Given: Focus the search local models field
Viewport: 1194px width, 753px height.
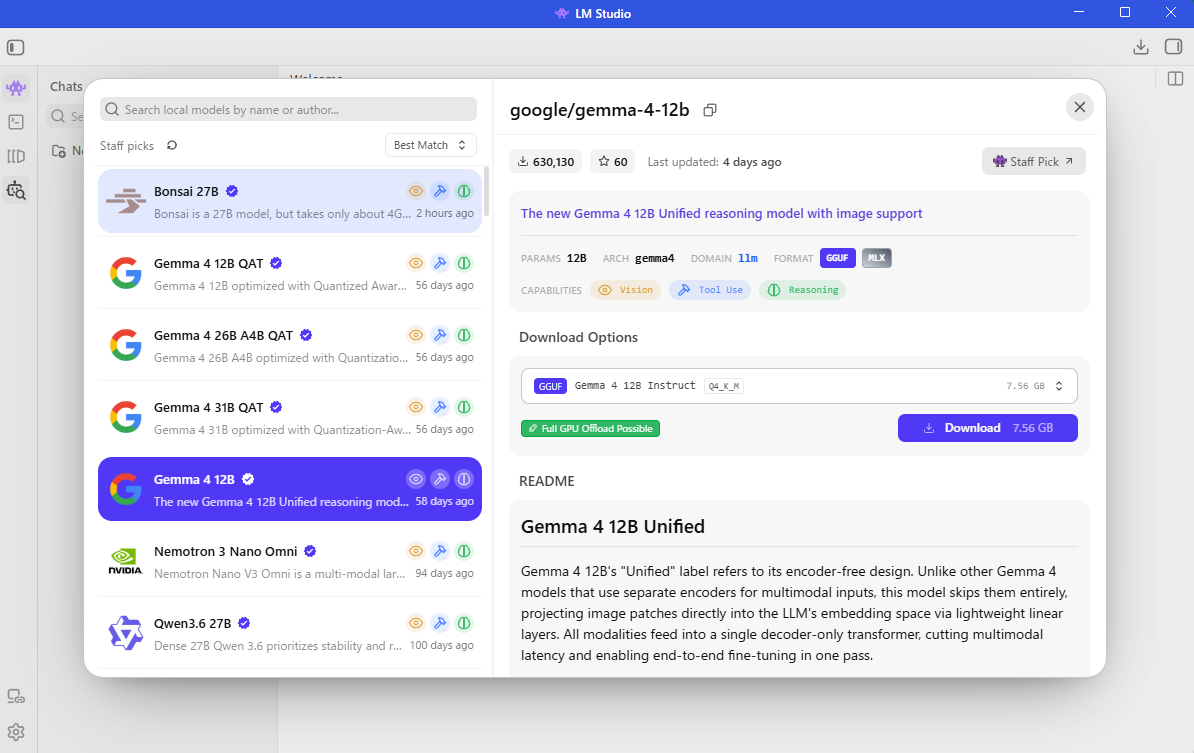Looking at the screenshot, I should (x=289, y=110).
